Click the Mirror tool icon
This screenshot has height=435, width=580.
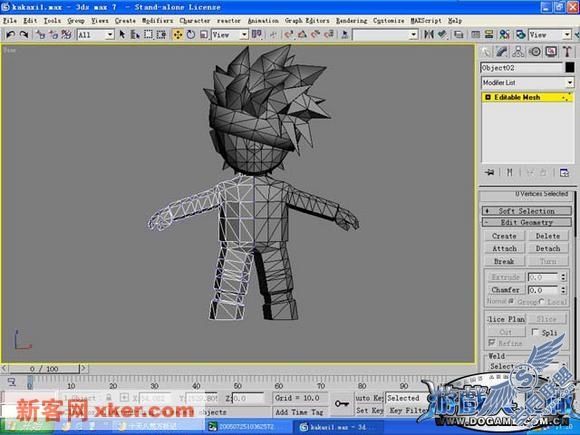pyautogui.click(x=429, y=35)
